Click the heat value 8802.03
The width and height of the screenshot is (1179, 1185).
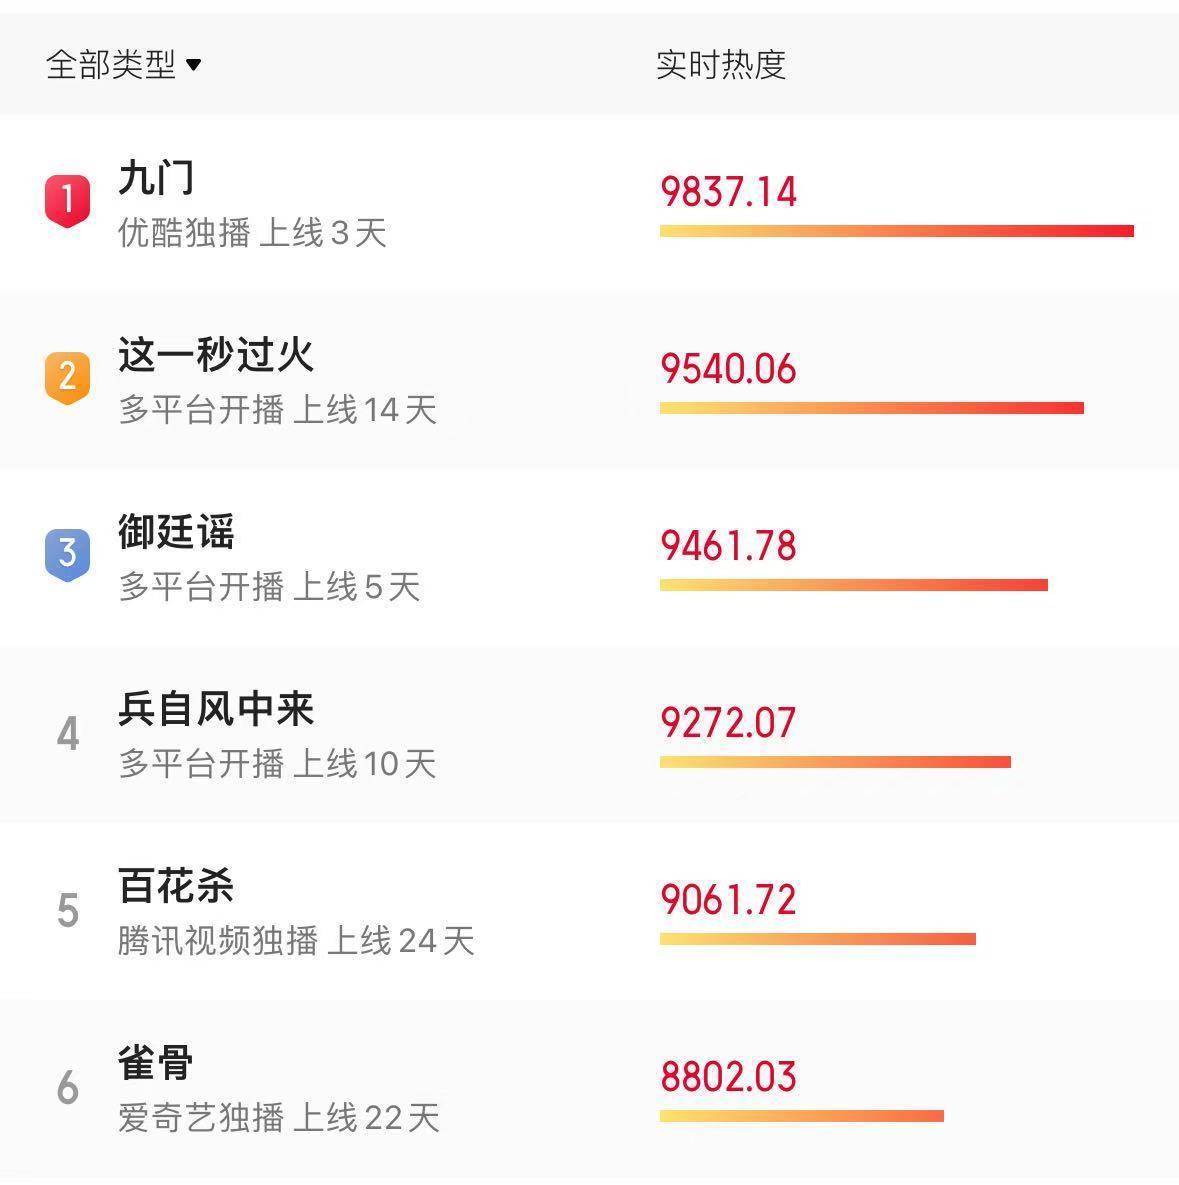(x=728, y=1076)
